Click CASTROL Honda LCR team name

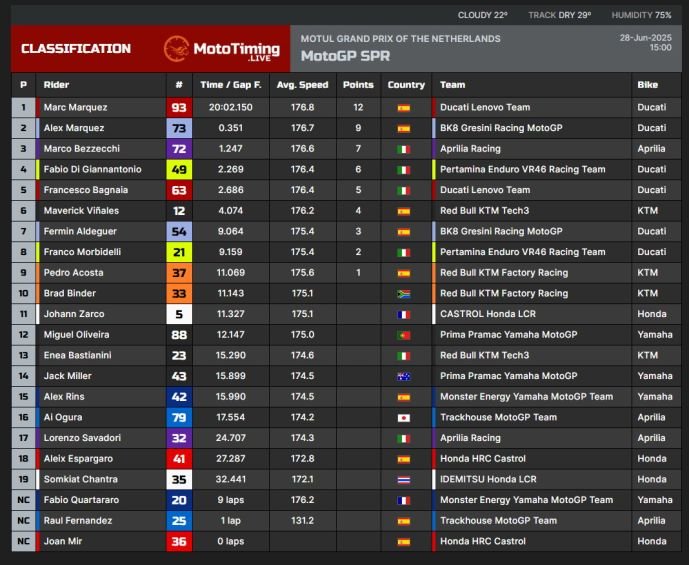point(488,314)
